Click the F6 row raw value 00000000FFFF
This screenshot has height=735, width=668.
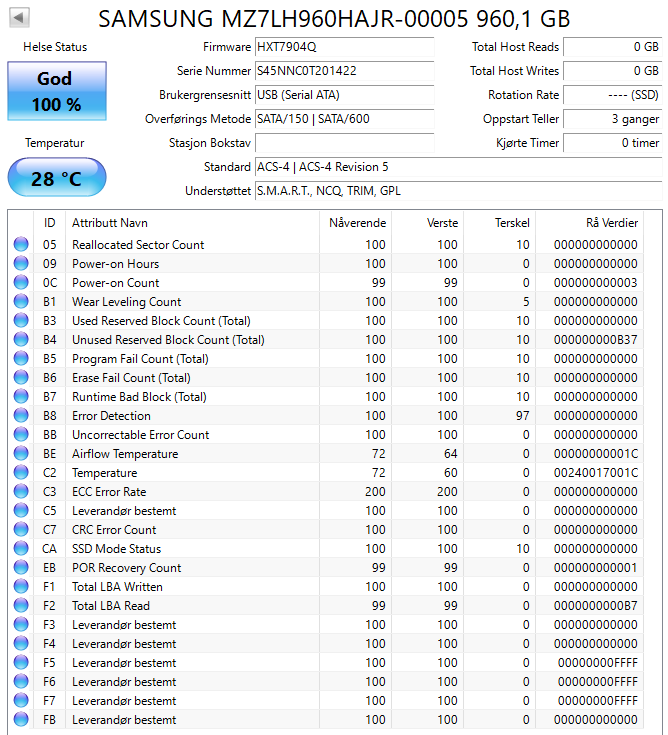coord(598,682)
